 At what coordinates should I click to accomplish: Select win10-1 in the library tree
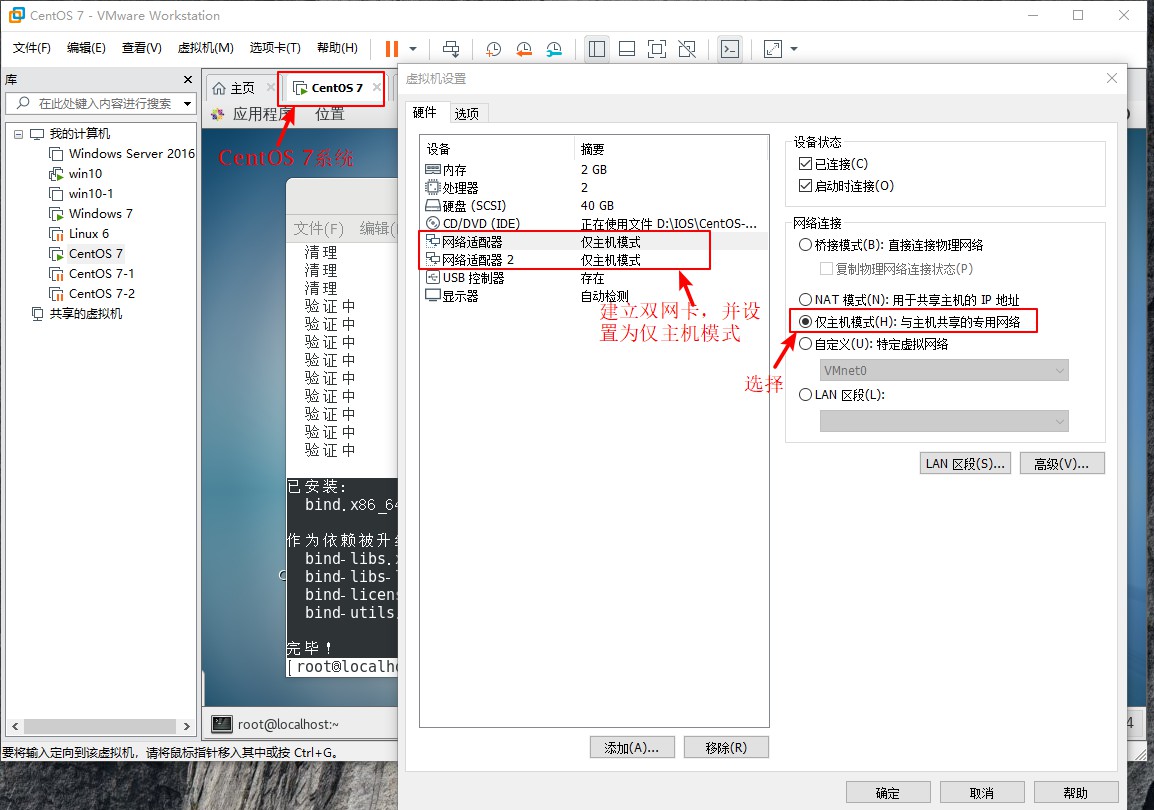coord(81,193)
